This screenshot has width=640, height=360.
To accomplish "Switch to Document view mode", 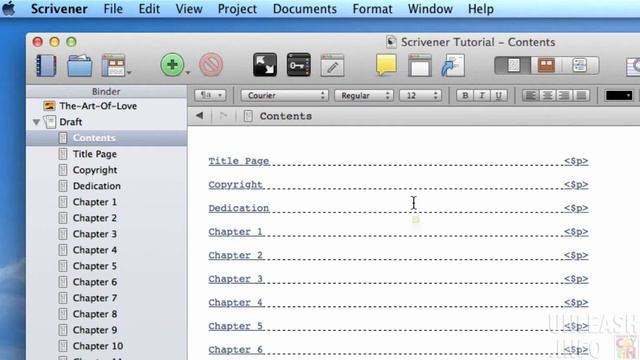I will coord(513,65).
